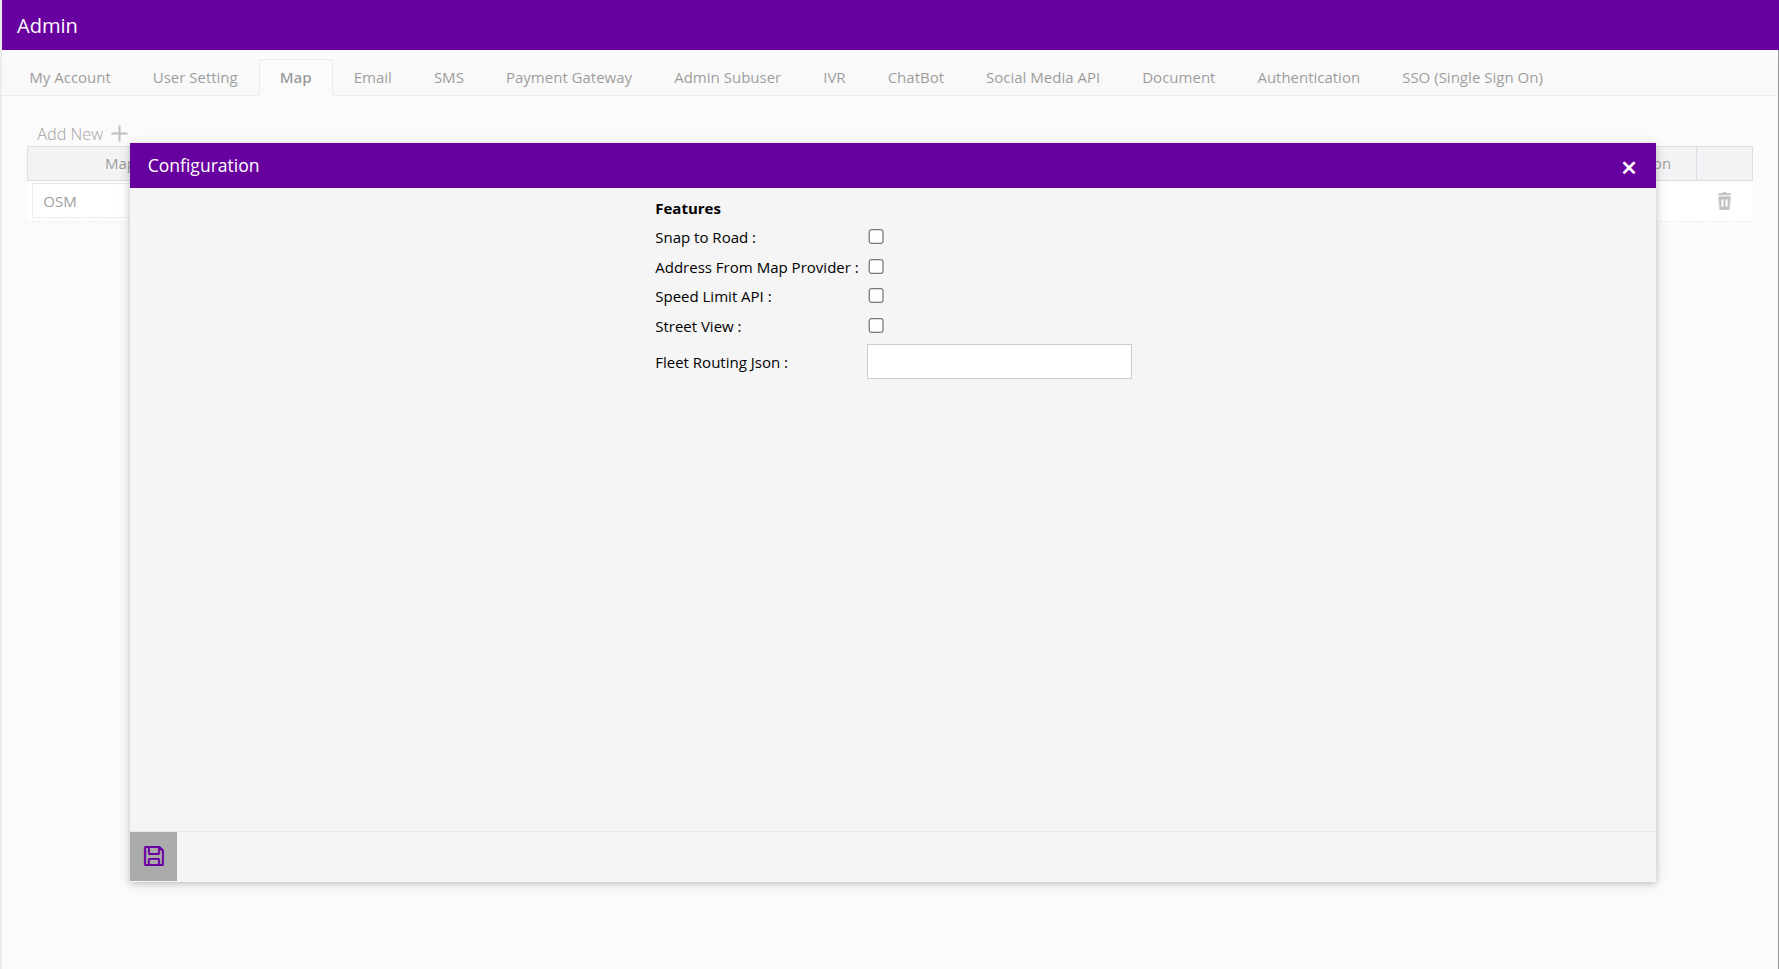Screen dimensions: 1779x969
Task: Go to the SMS tab
Action: tap(448, 78)
